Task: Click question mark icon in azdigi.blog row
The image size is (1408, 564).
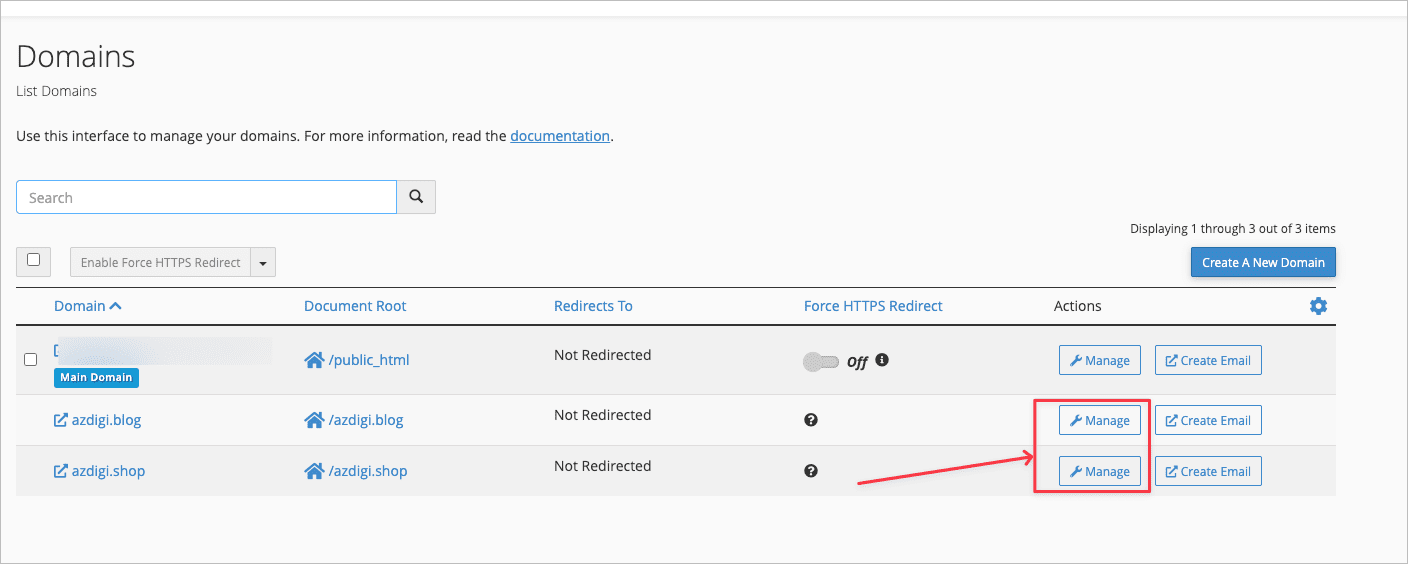Action: click(811, 420)
